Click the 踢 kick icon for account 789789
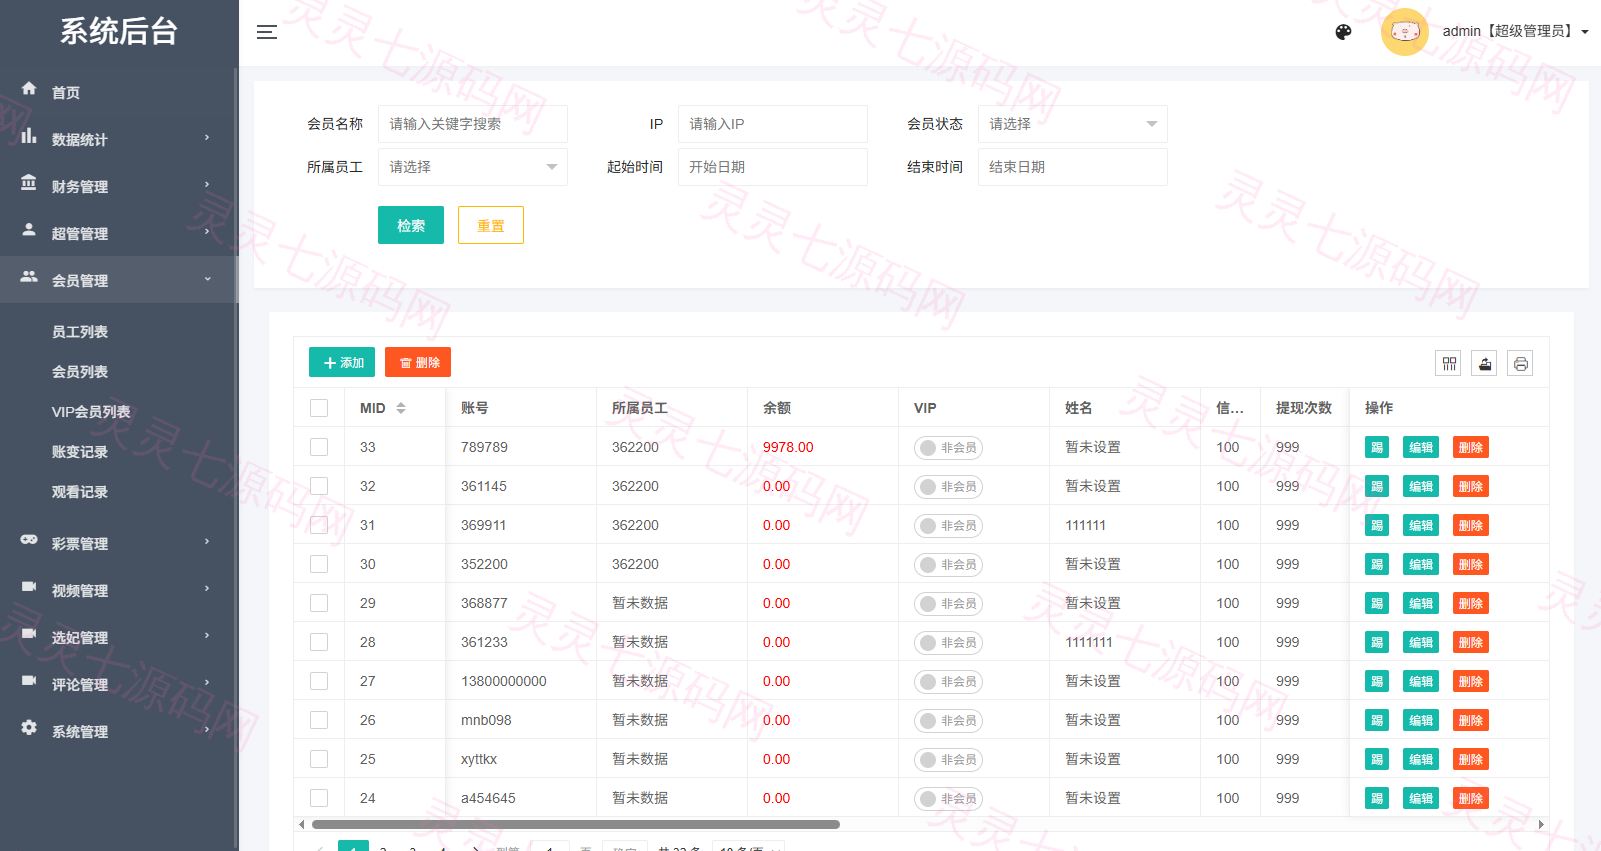1601x851 pixels. pos(1377,447)
